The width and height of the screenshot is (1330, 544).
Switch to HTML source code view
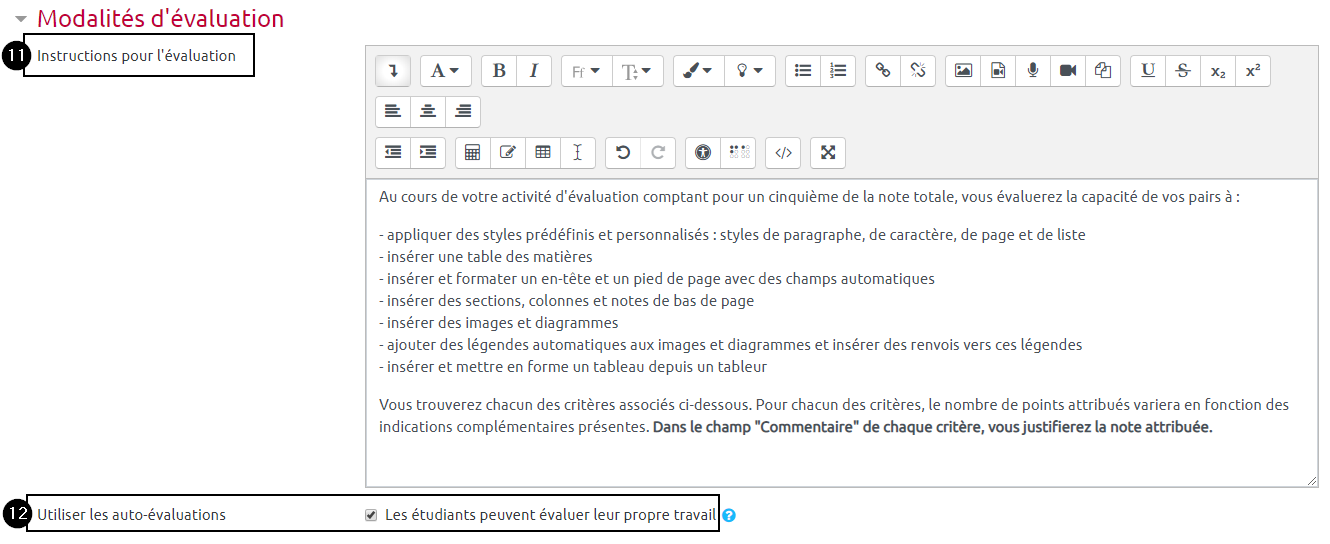coord(783,152)
